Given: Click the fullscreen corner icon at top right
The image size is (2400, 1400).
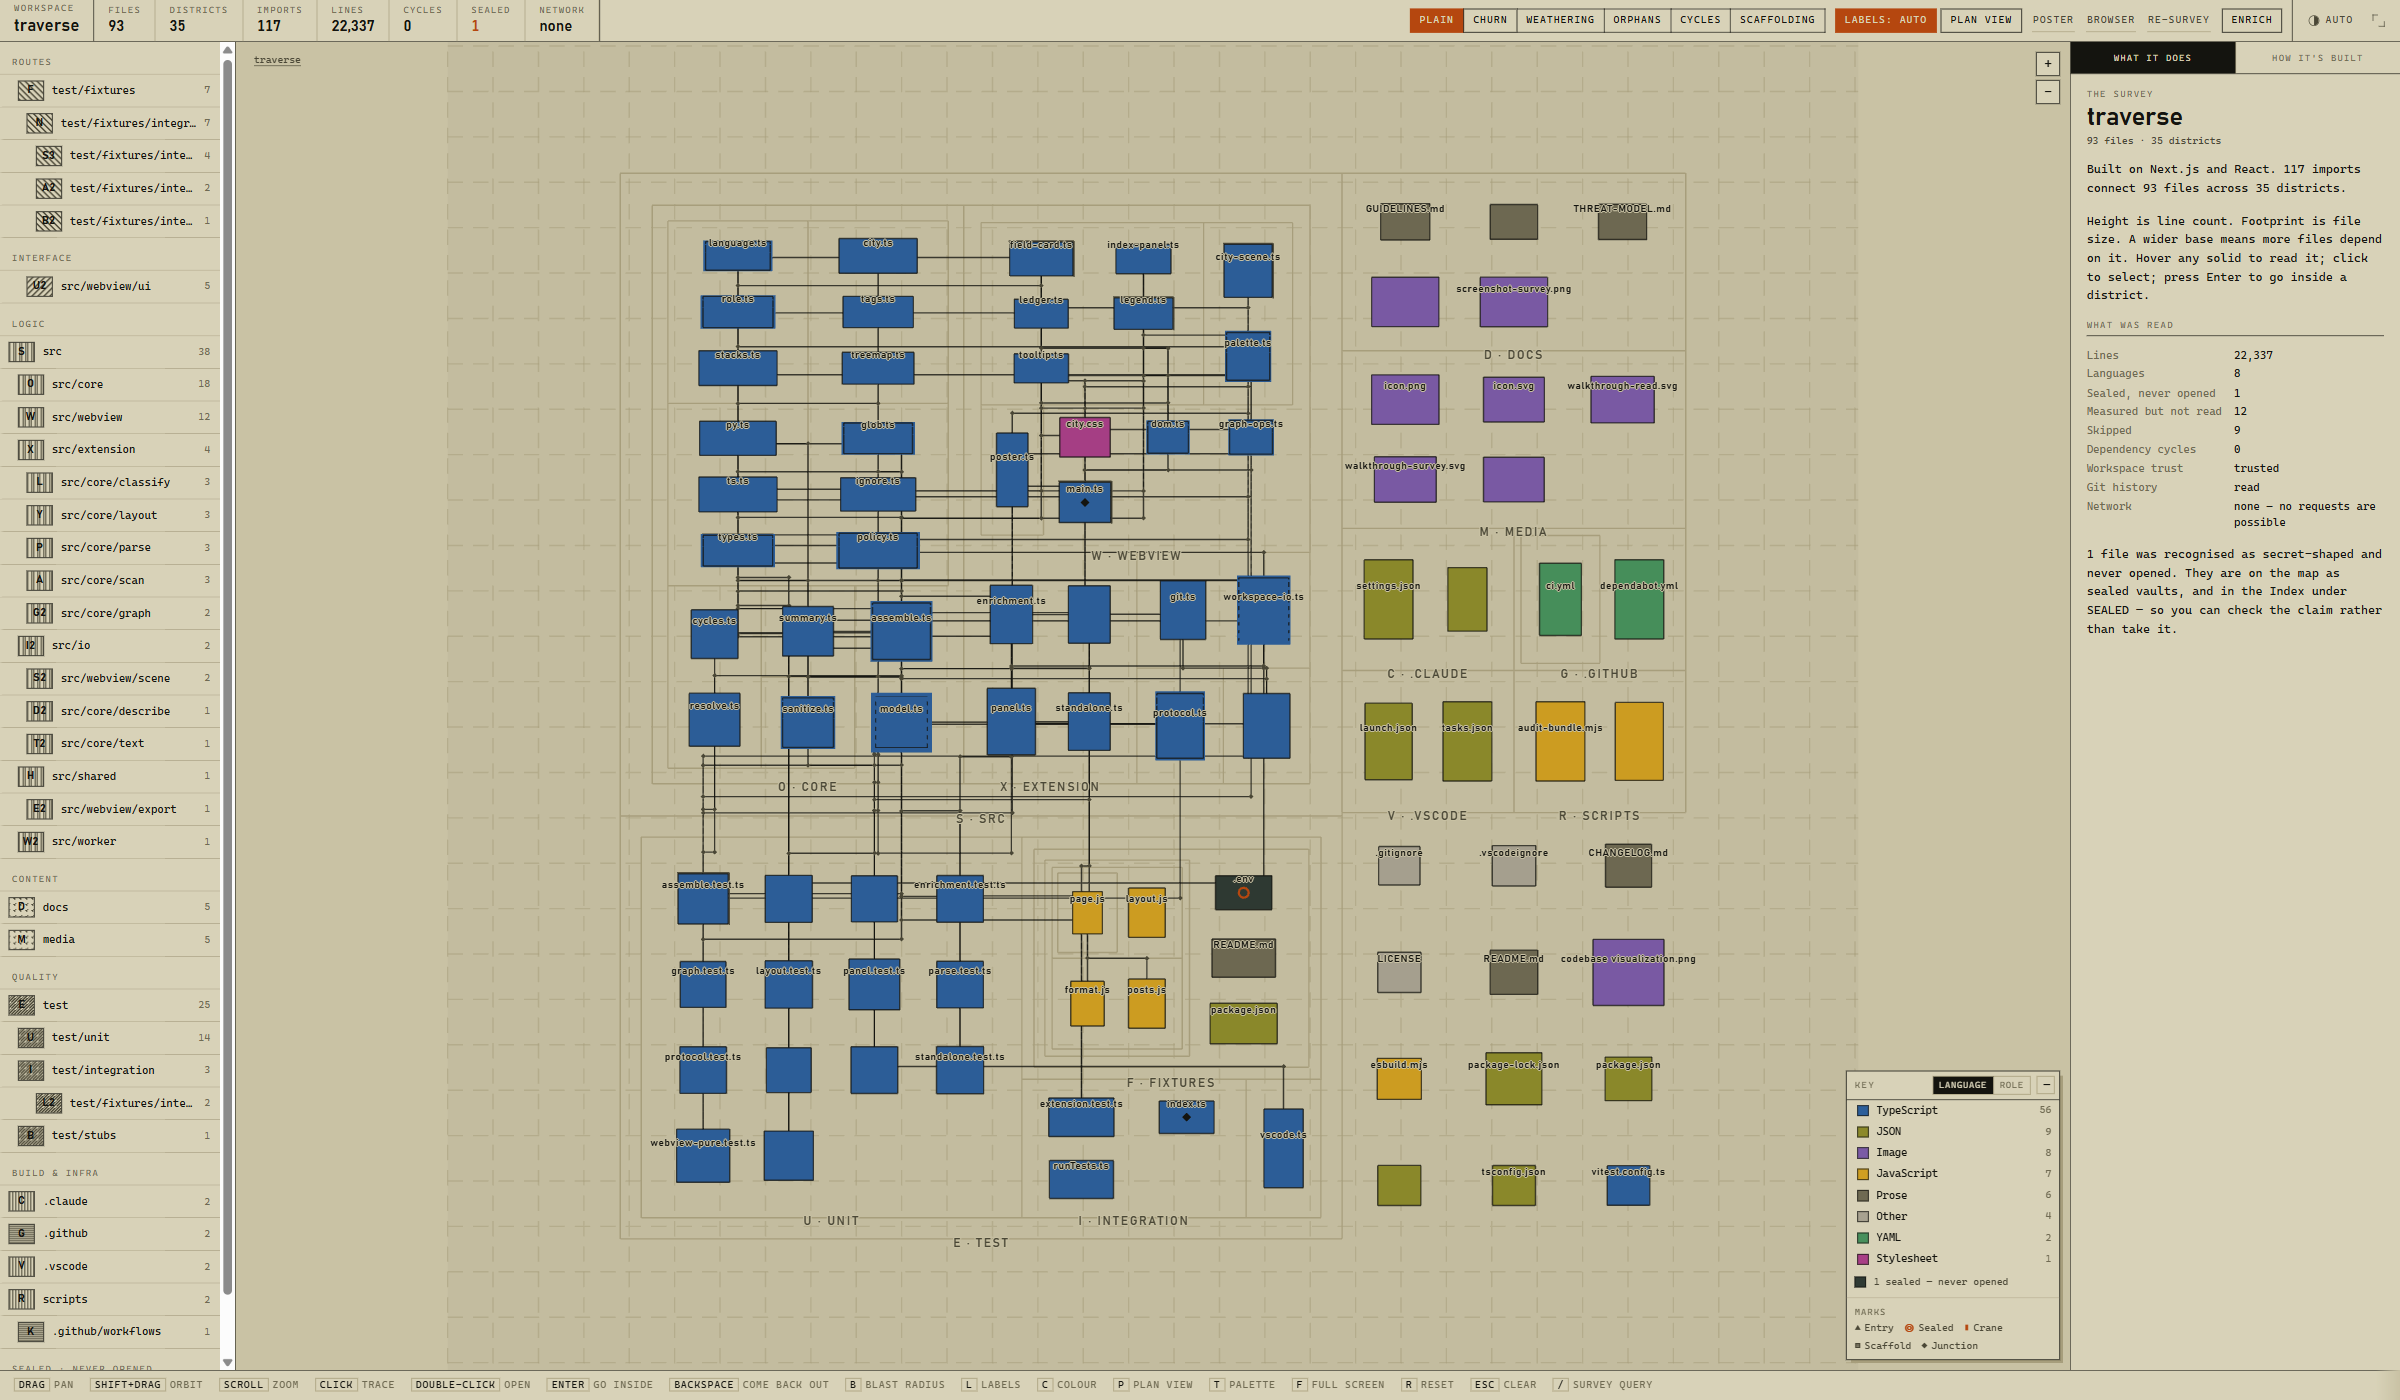Looking at the screenshot, I should point(2378,20).
